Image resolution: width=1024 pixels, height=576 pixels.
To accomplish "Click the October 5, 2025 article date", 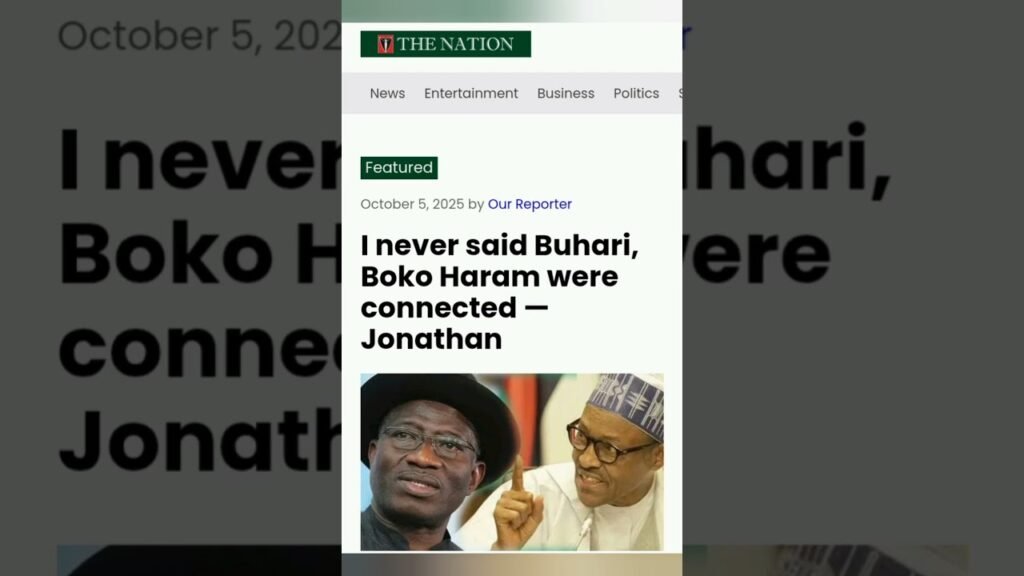I will click(x=412, y=204).
